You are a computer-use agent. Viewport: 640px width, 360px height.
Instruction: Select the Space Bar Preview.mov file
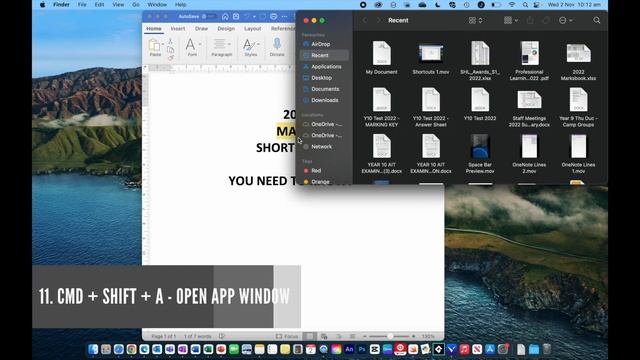(480, 154)
